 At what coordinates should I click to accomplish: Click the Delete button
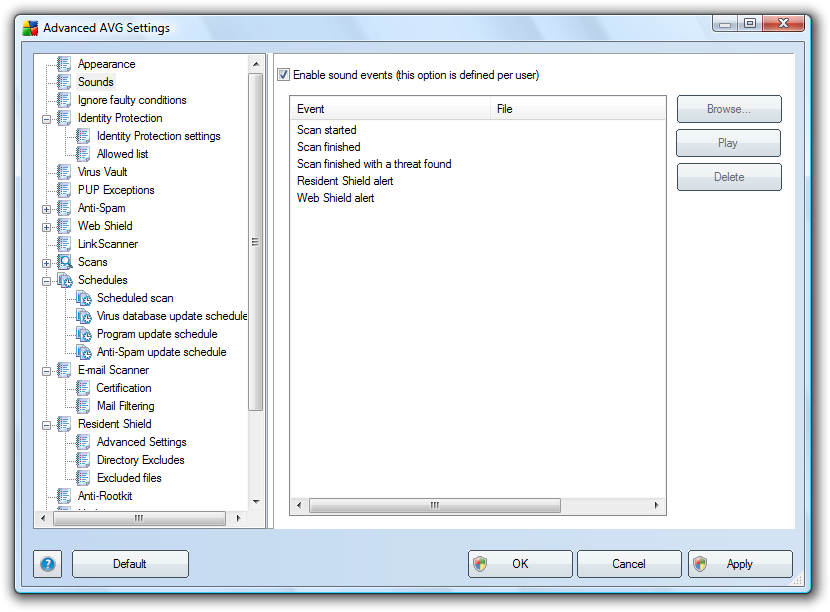pyautogui.click(x=729, y=177)
